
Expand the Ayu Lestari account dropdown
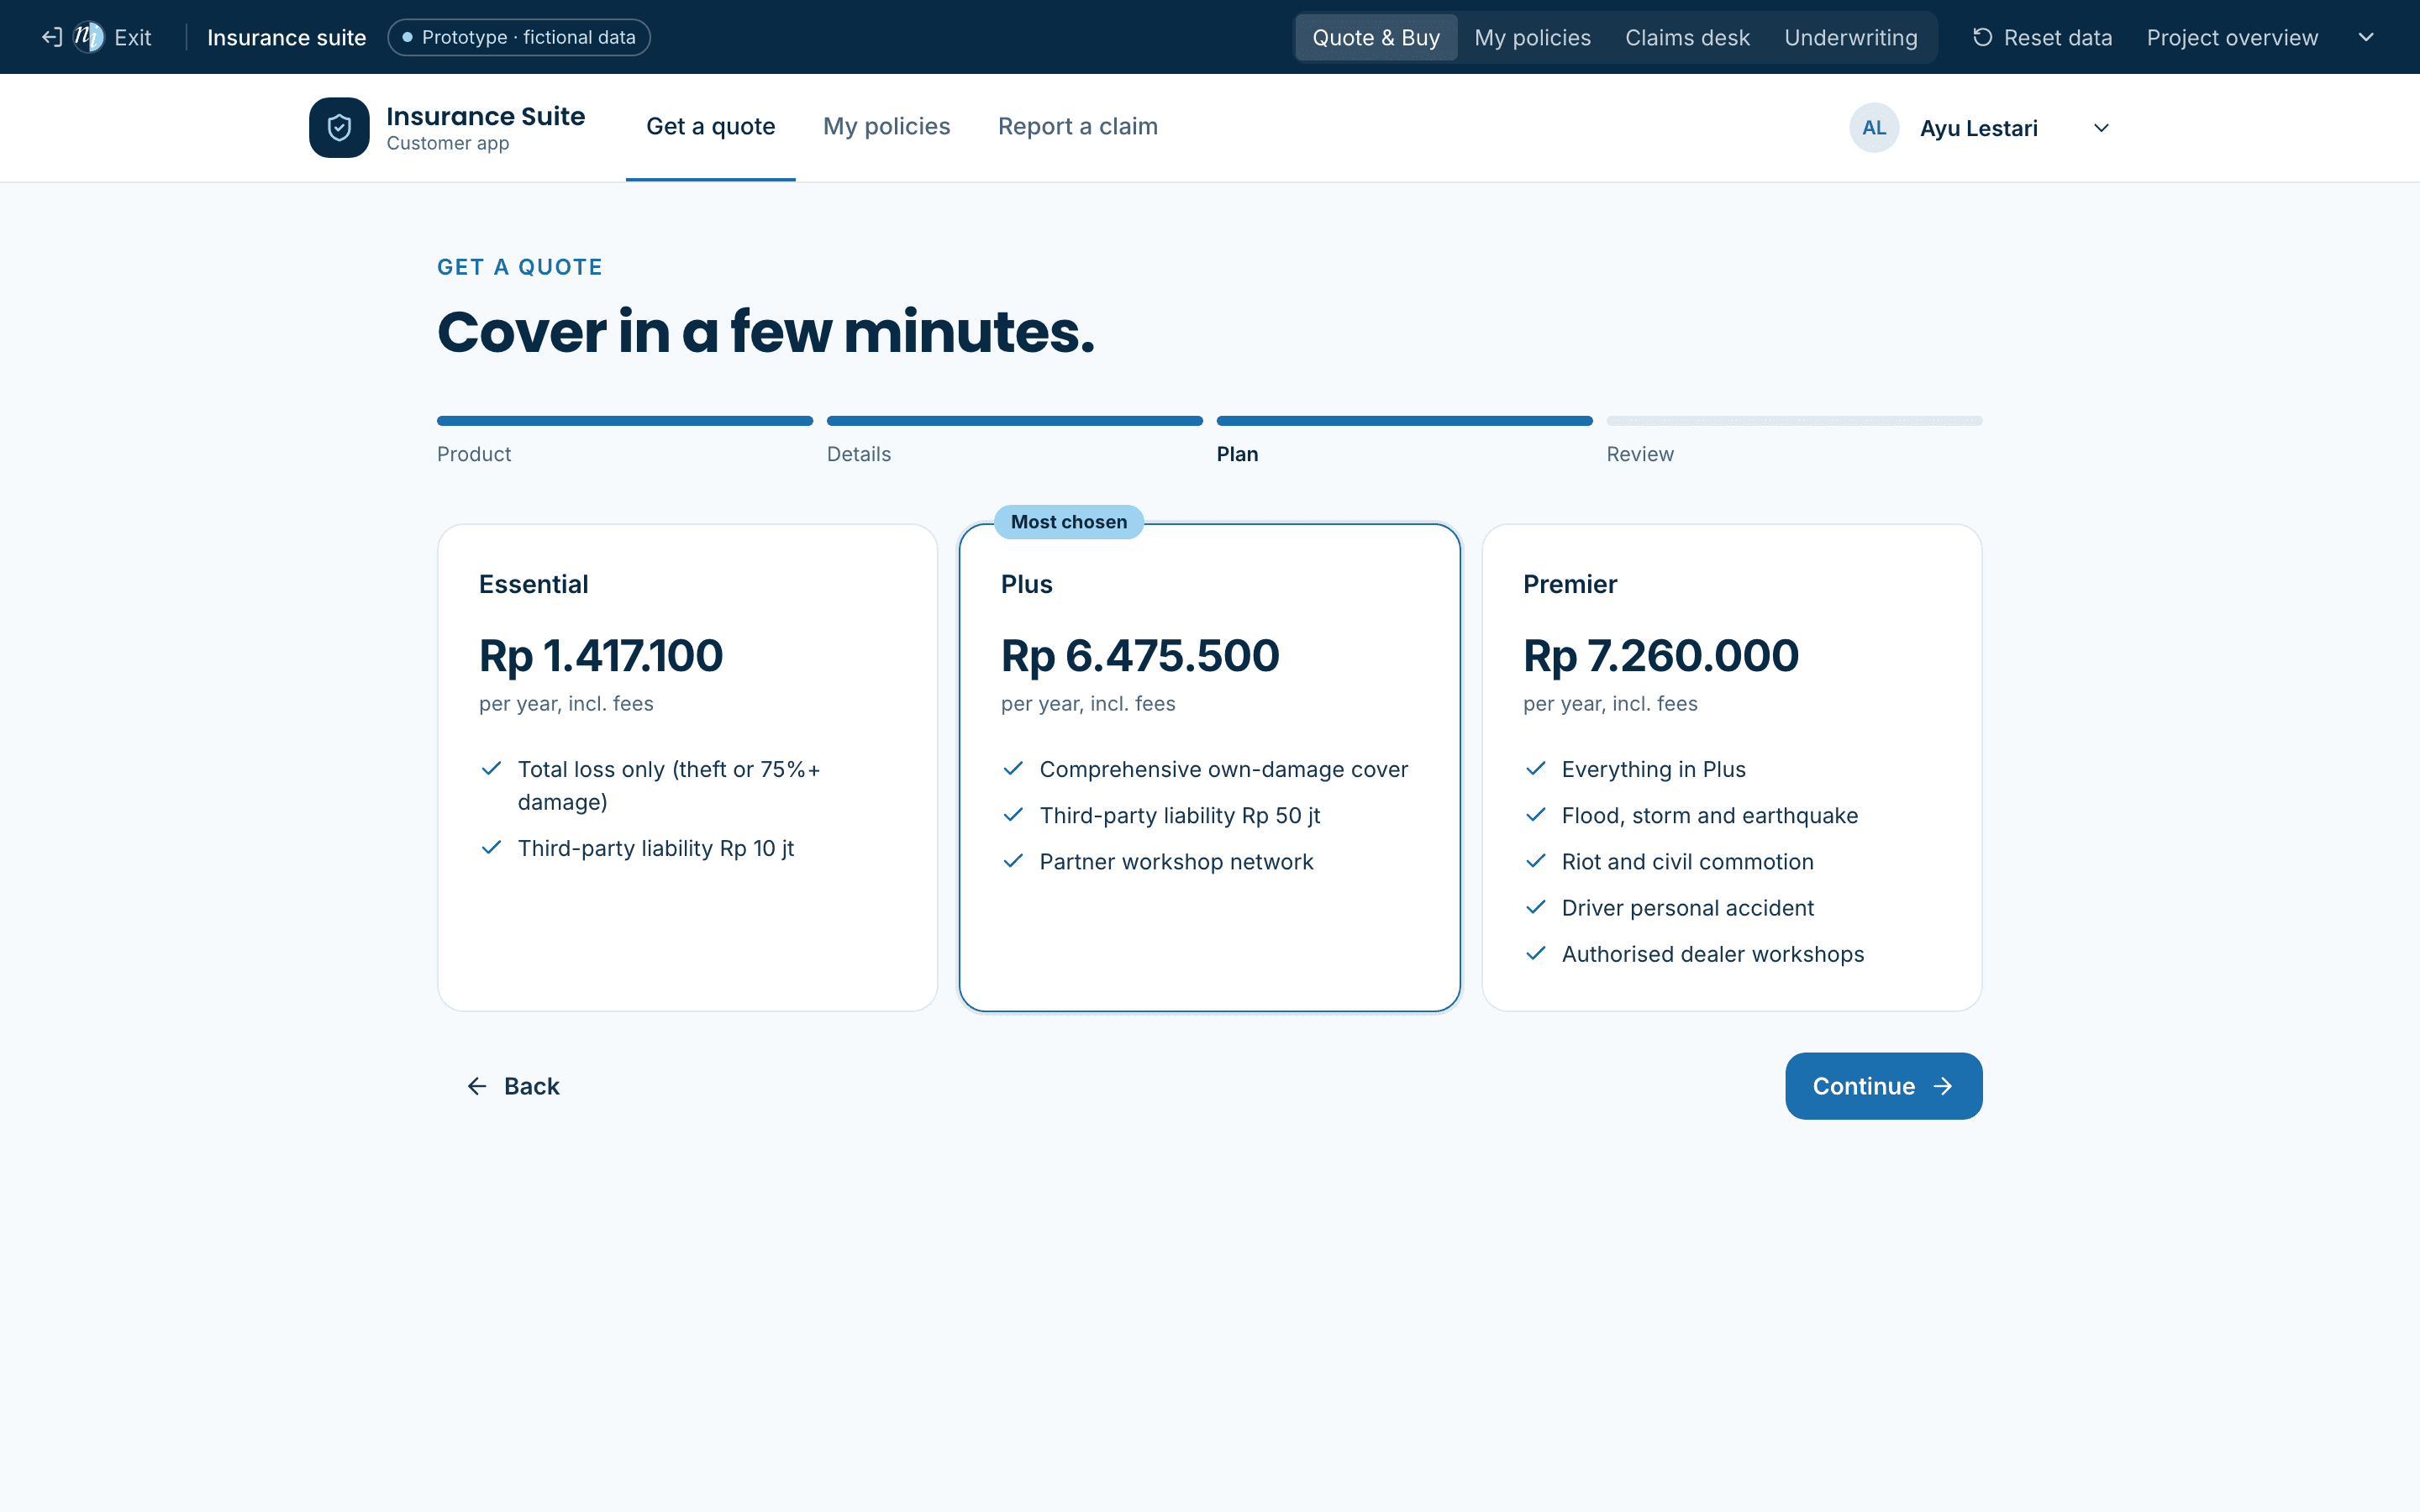click(x=2101, y=128)
